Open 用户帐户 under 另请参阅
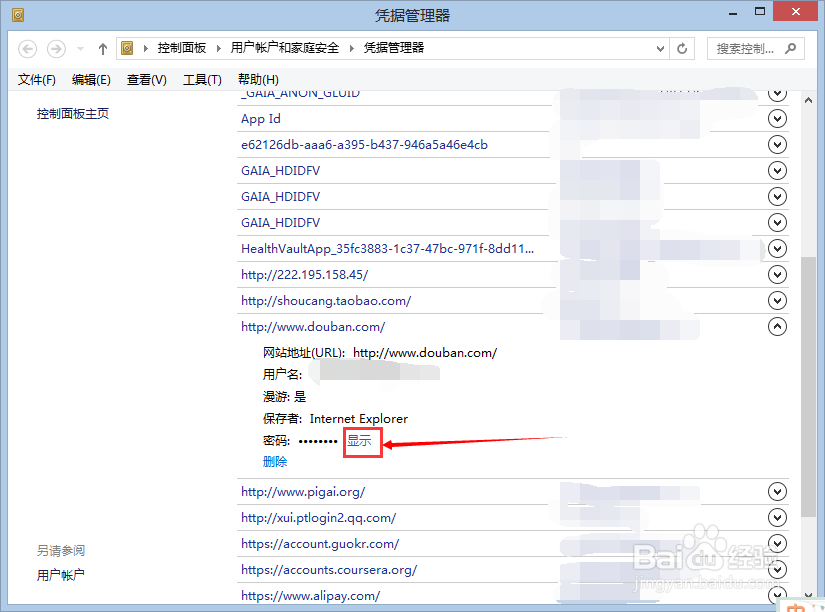825x612 pixels. 61,575
